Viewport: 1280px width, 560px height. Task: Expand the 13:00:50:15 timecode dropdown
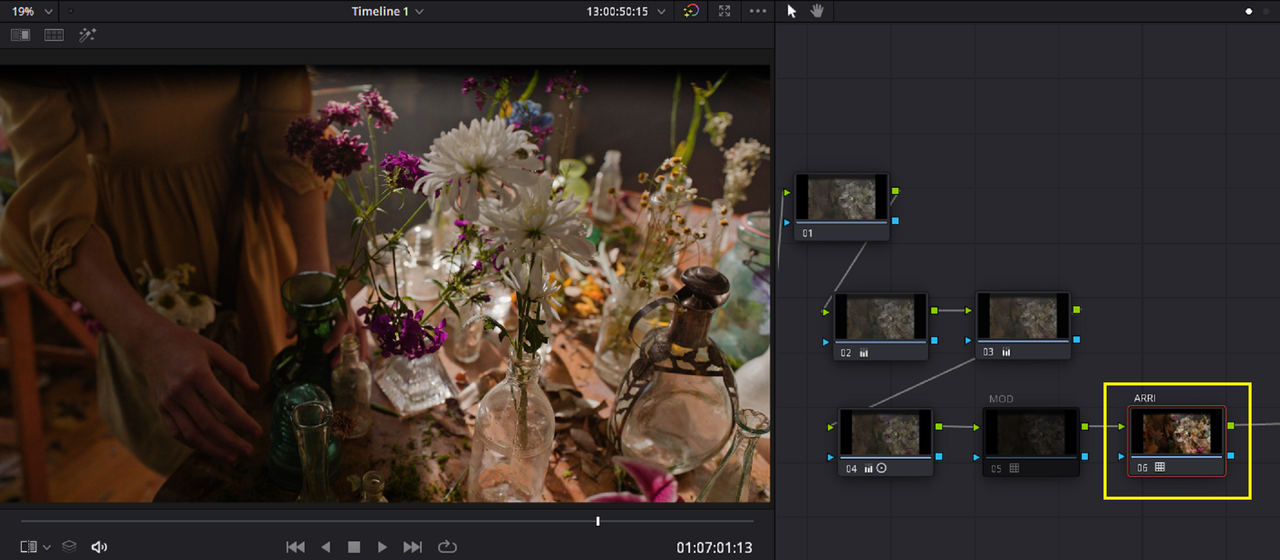625,11
